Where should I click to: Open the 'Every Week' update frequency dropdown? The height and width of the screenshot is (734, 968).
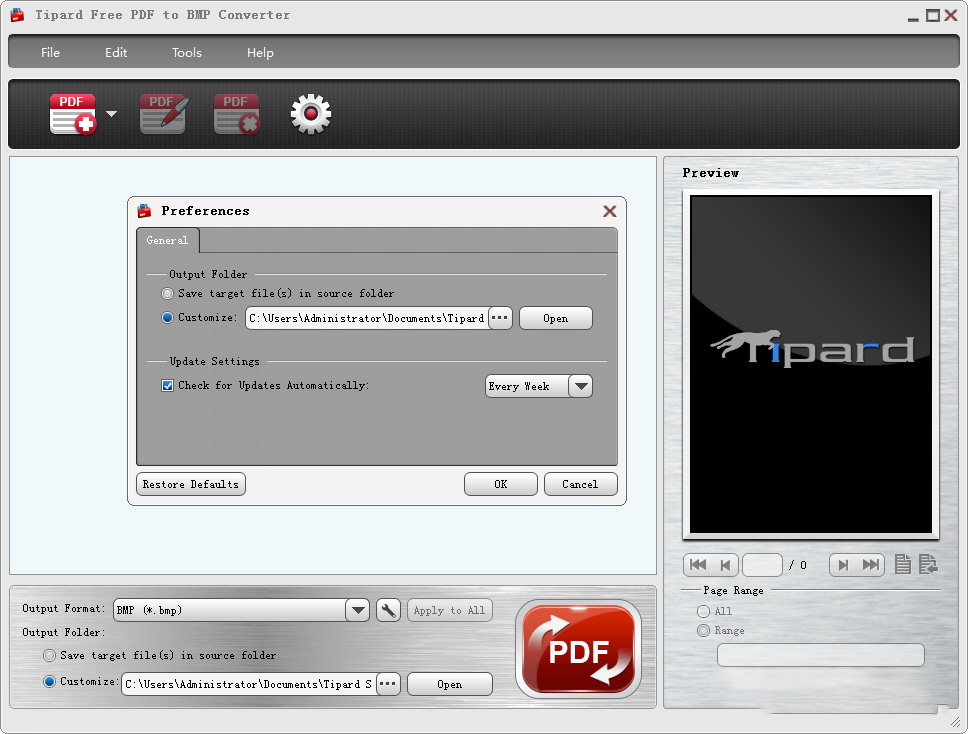(580, 385)
